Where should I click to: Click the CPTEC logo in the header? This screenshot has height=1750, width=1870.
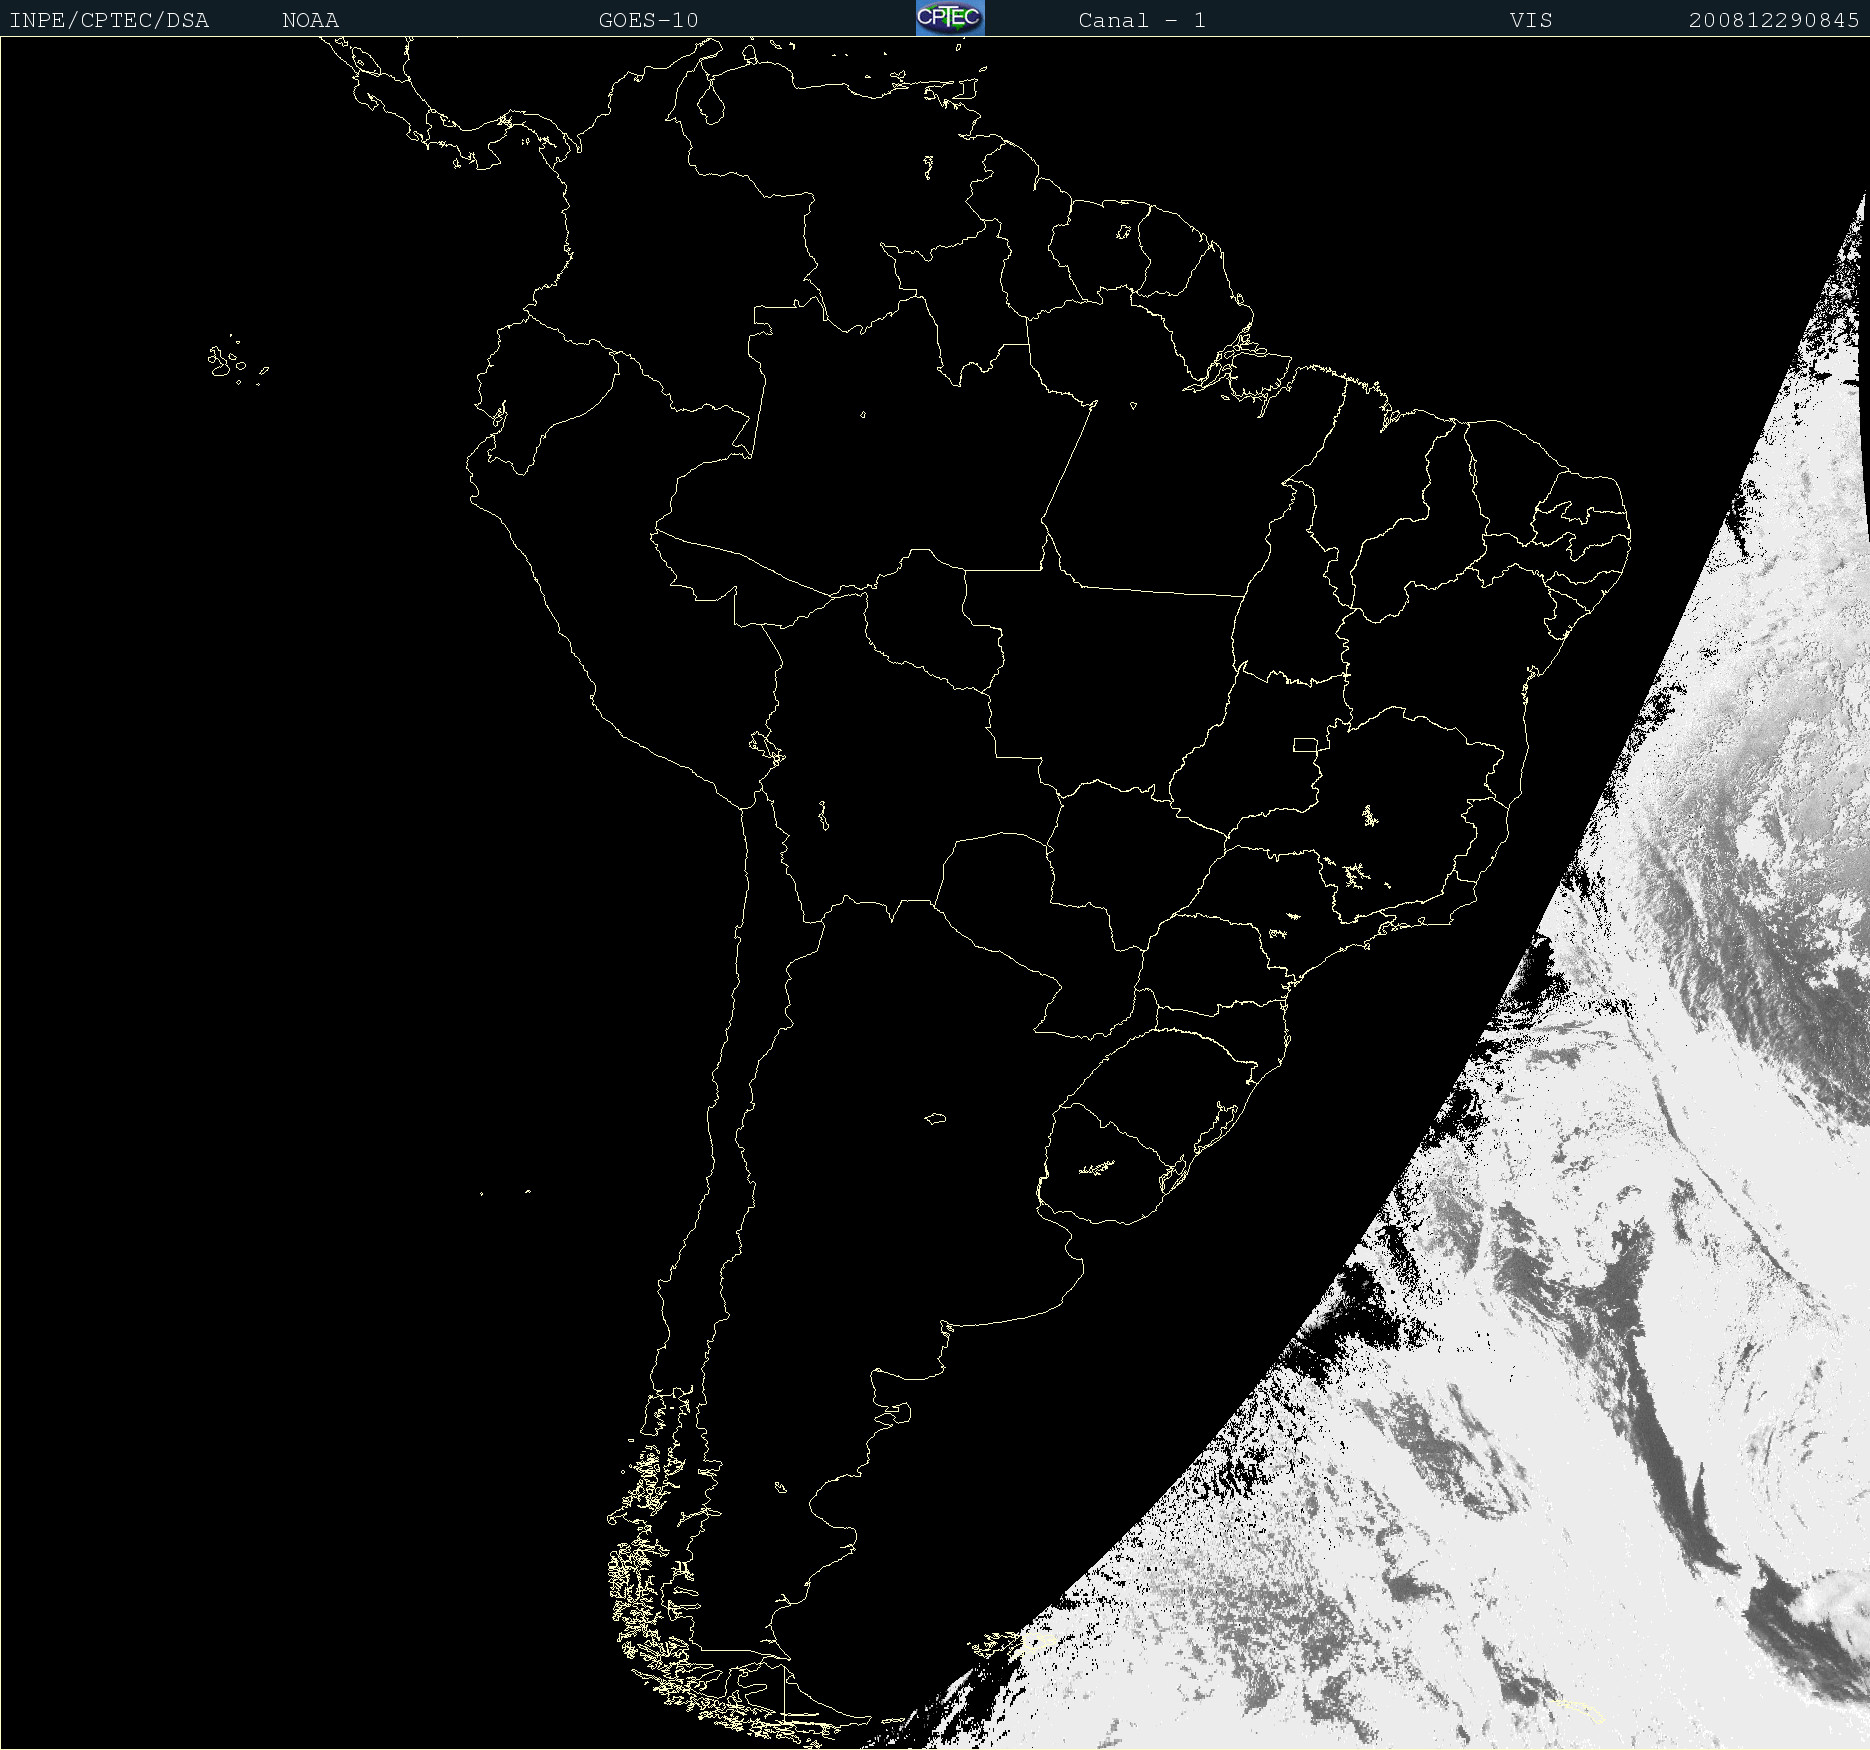coord(950,18)
